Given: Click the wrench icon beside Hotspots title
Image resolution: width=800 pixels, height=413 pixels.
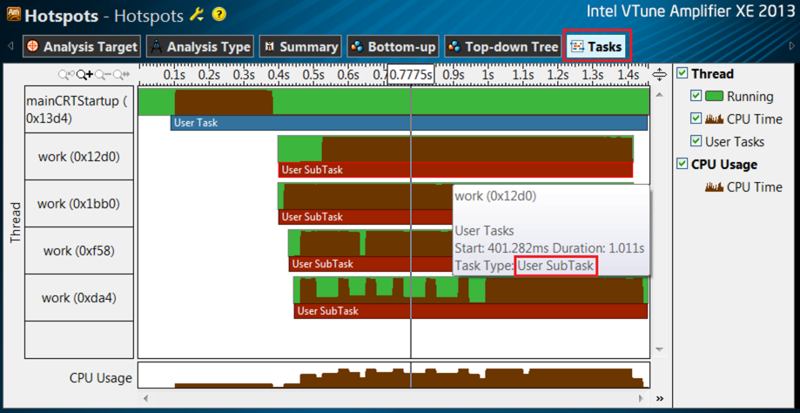Looking at the screenshot, I should [x=196, y=15].
